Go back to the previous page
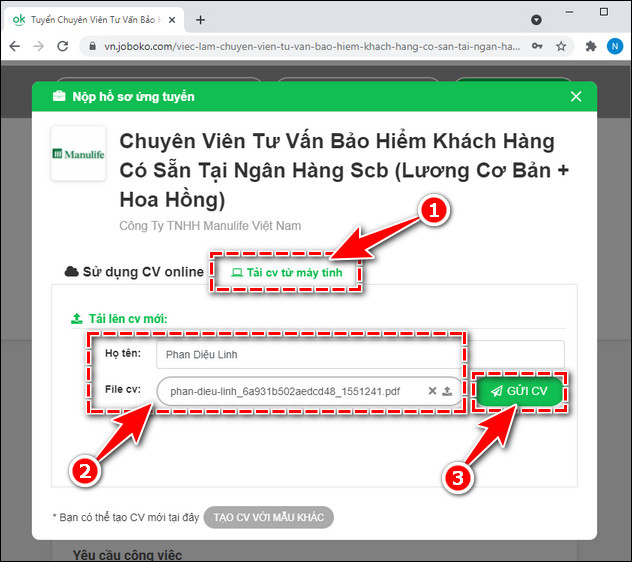The image size is (632, 562). 15,46
